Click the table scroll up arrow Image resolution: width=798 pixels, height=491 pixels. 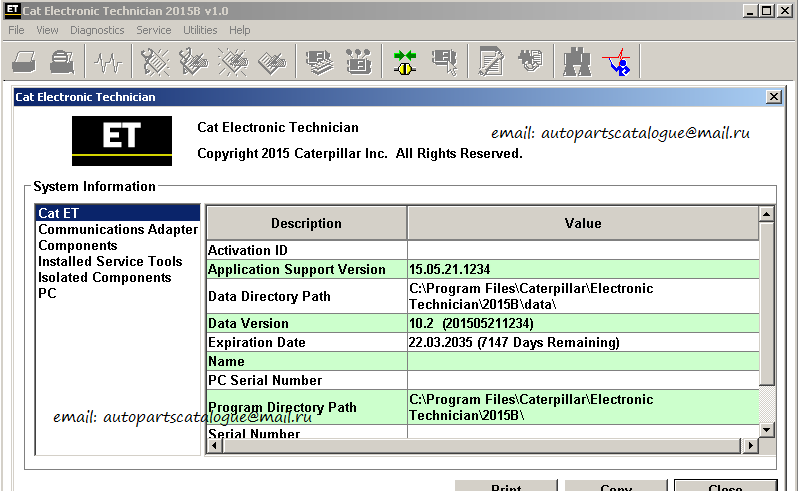click(766, 214)
